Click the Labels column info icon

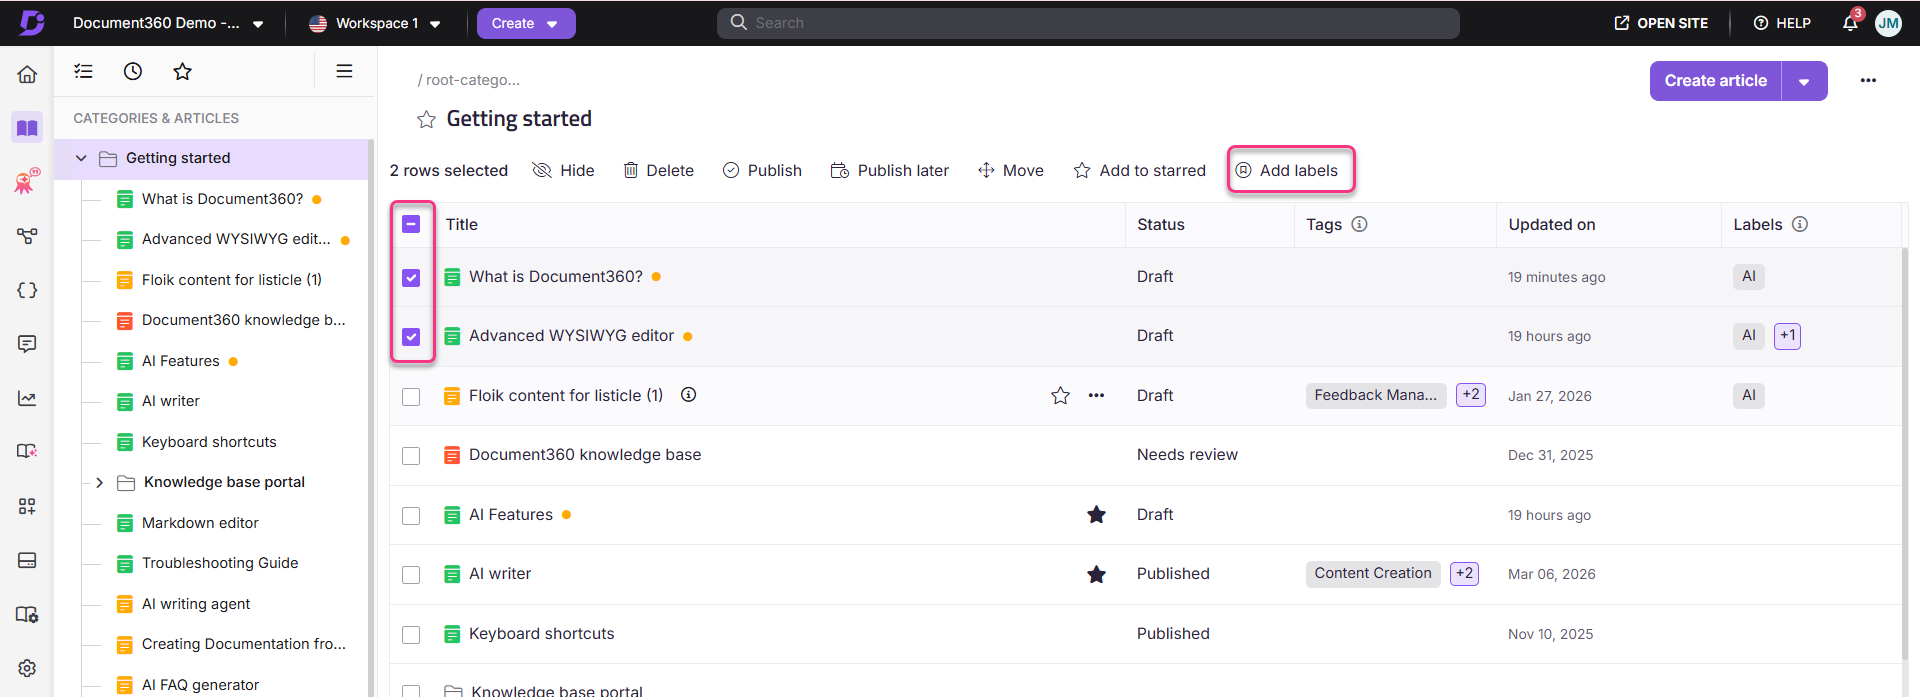[1800, 224]
